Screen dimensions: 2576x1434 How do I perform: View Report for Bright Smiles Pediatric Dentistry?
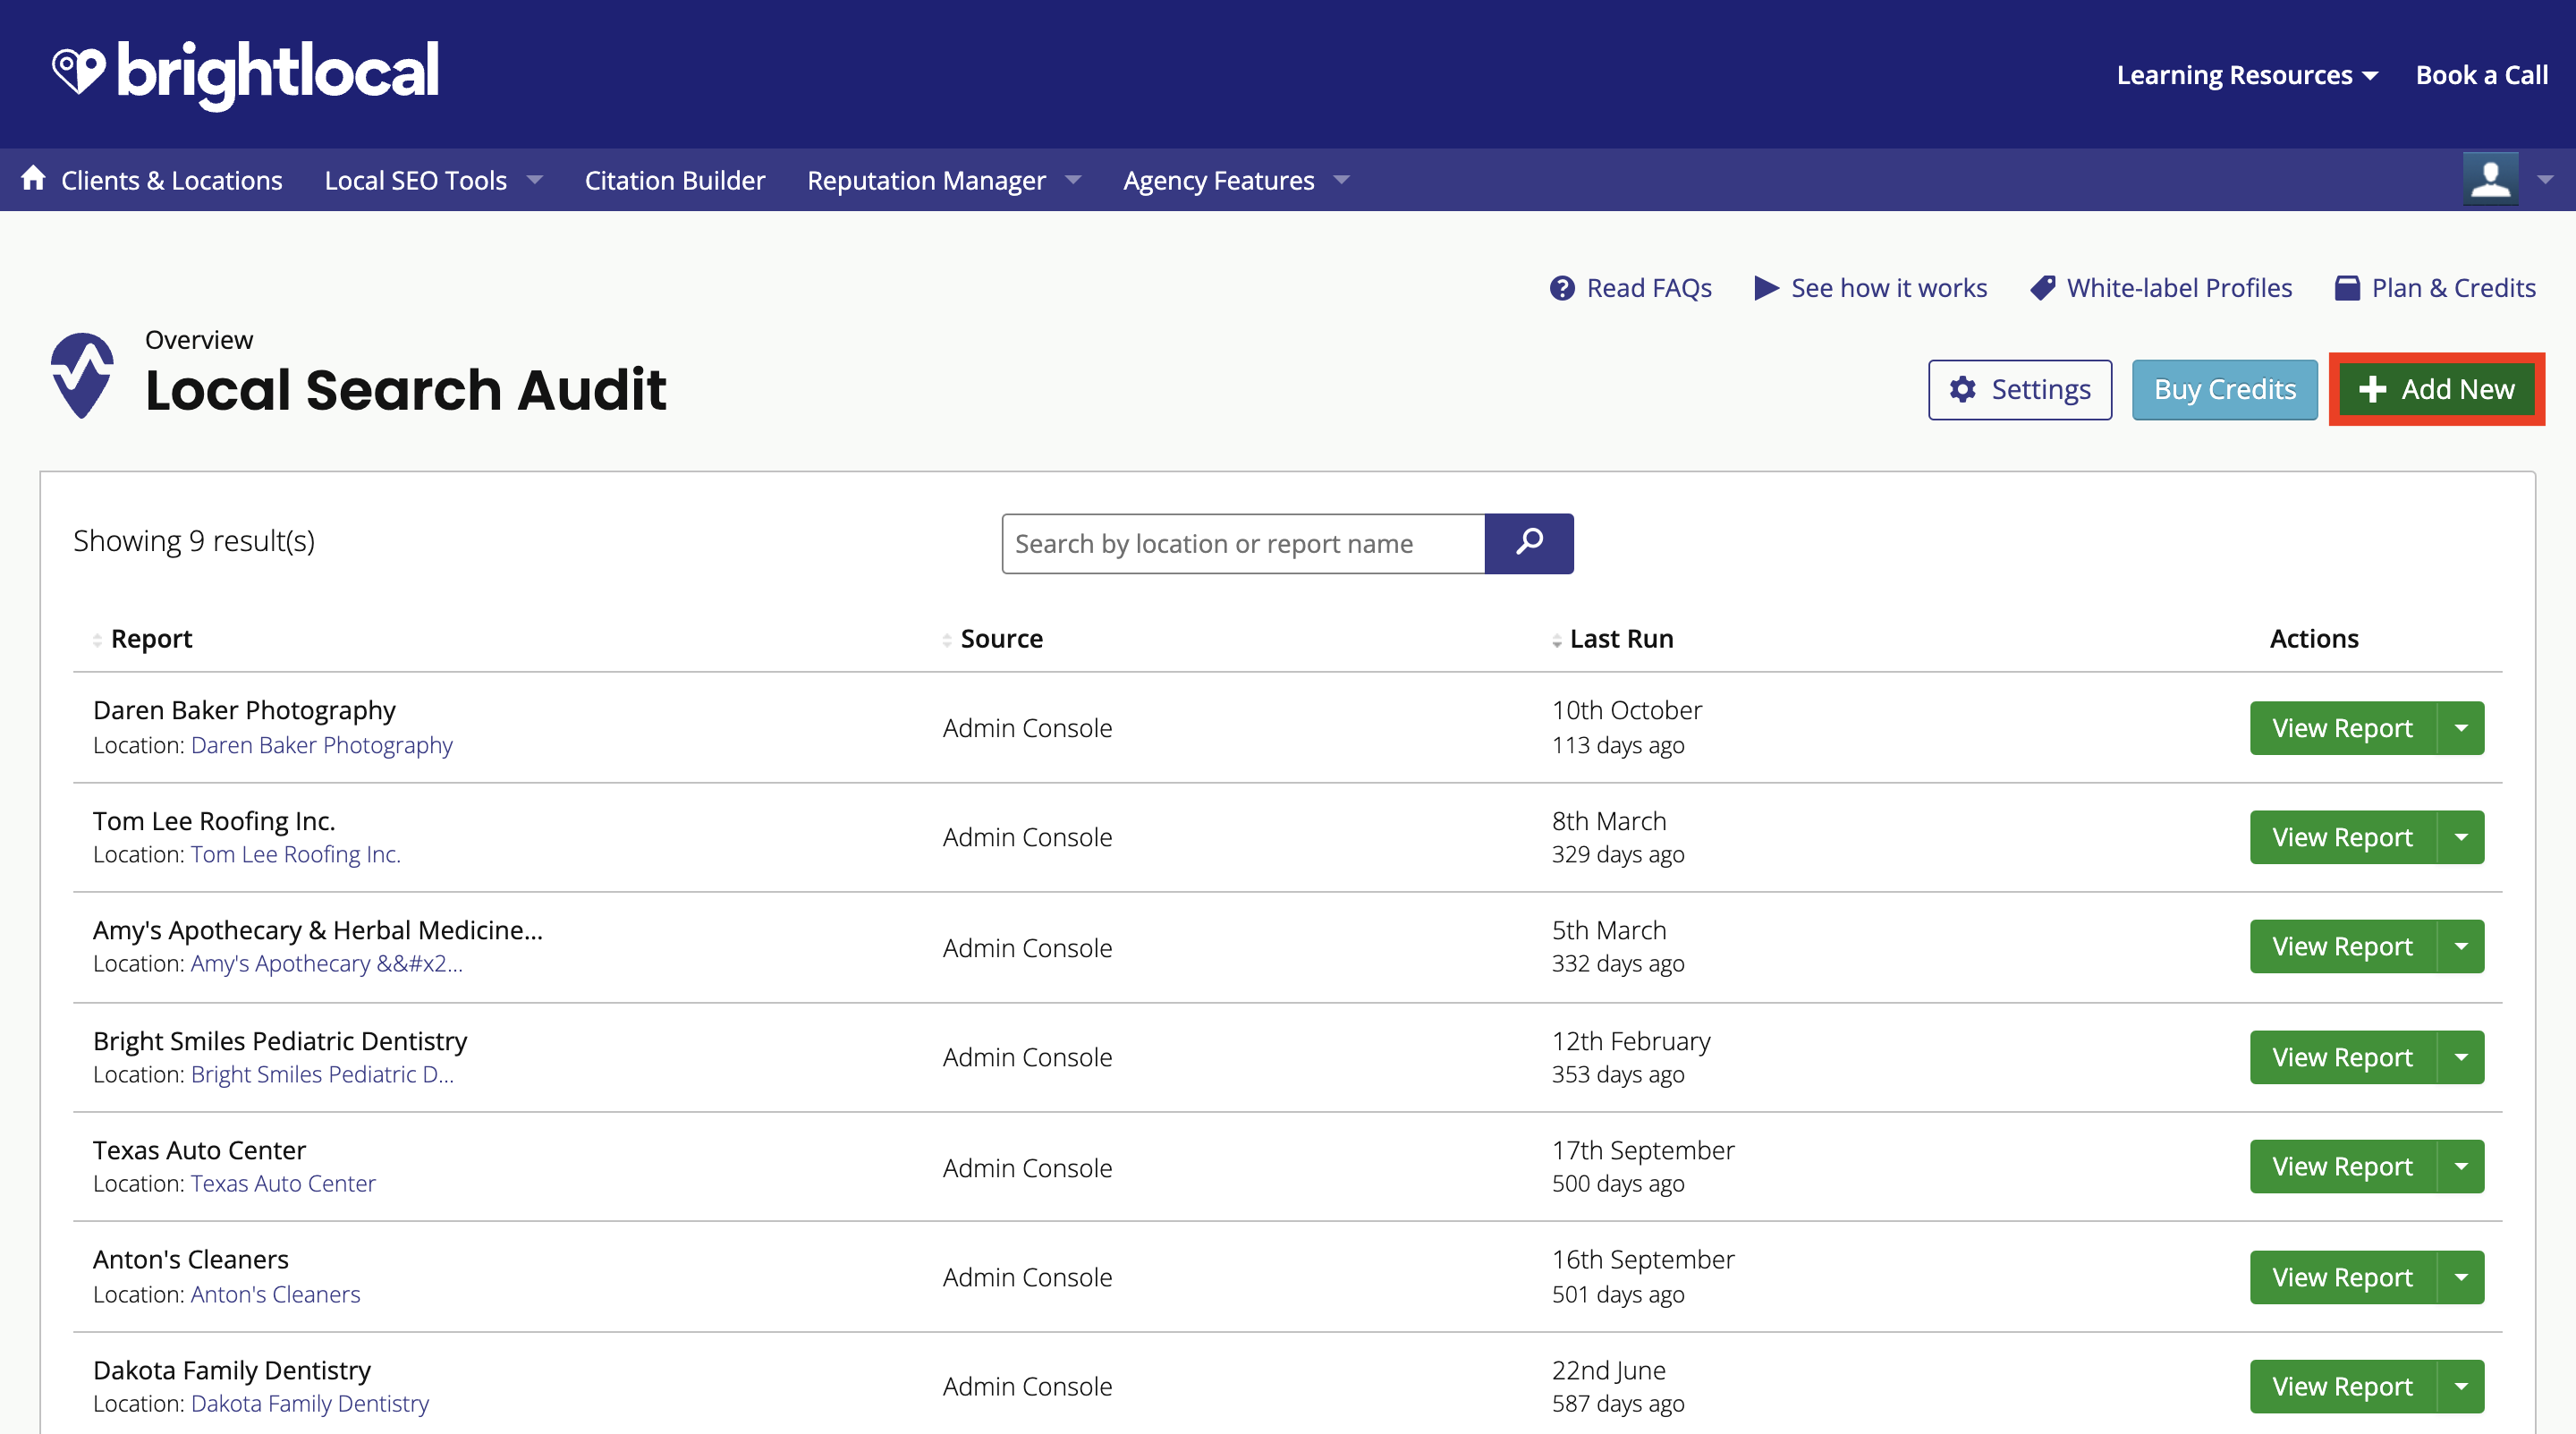[2342, 1057]
